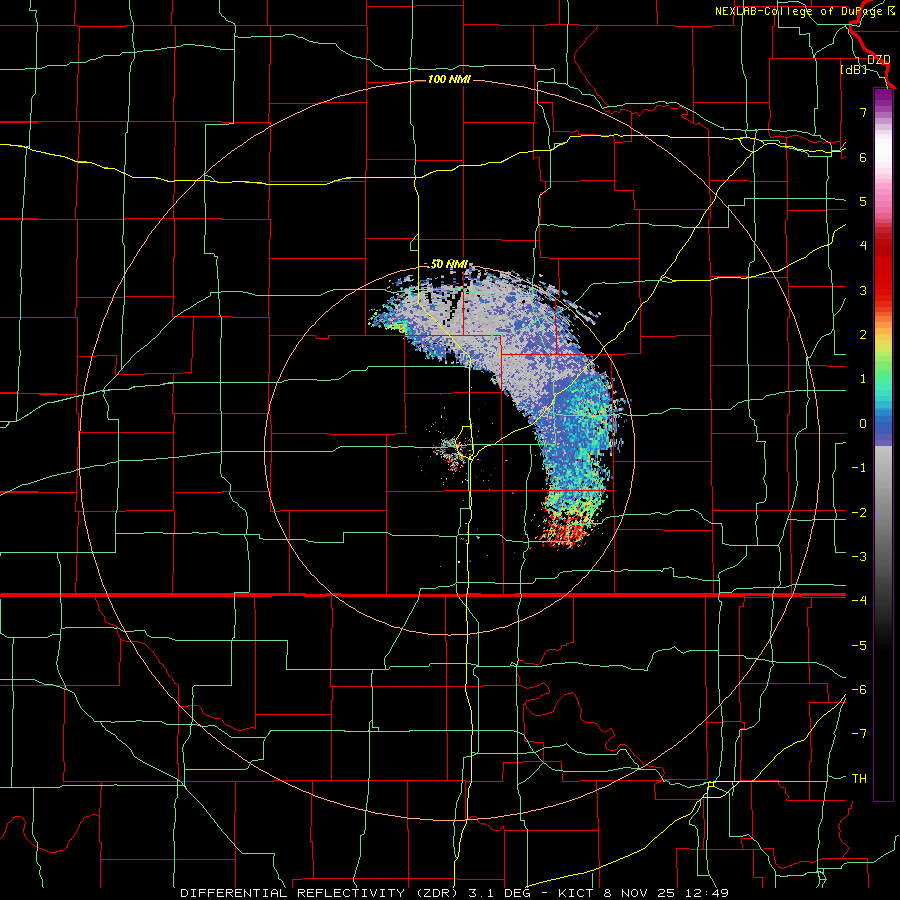Screen dimensions: 900x900
Task: Click the ground clutter at radar center
Action: tap(453, 452)
